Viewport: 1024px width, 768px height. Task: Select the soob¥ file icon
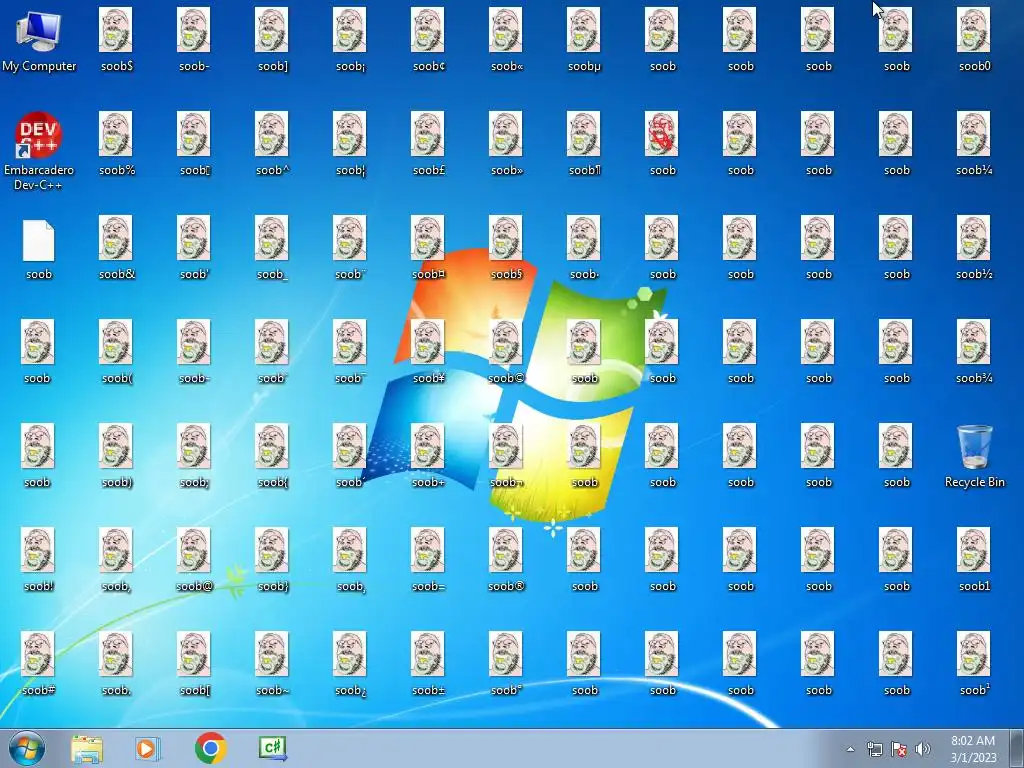click(x=428, y=342)
